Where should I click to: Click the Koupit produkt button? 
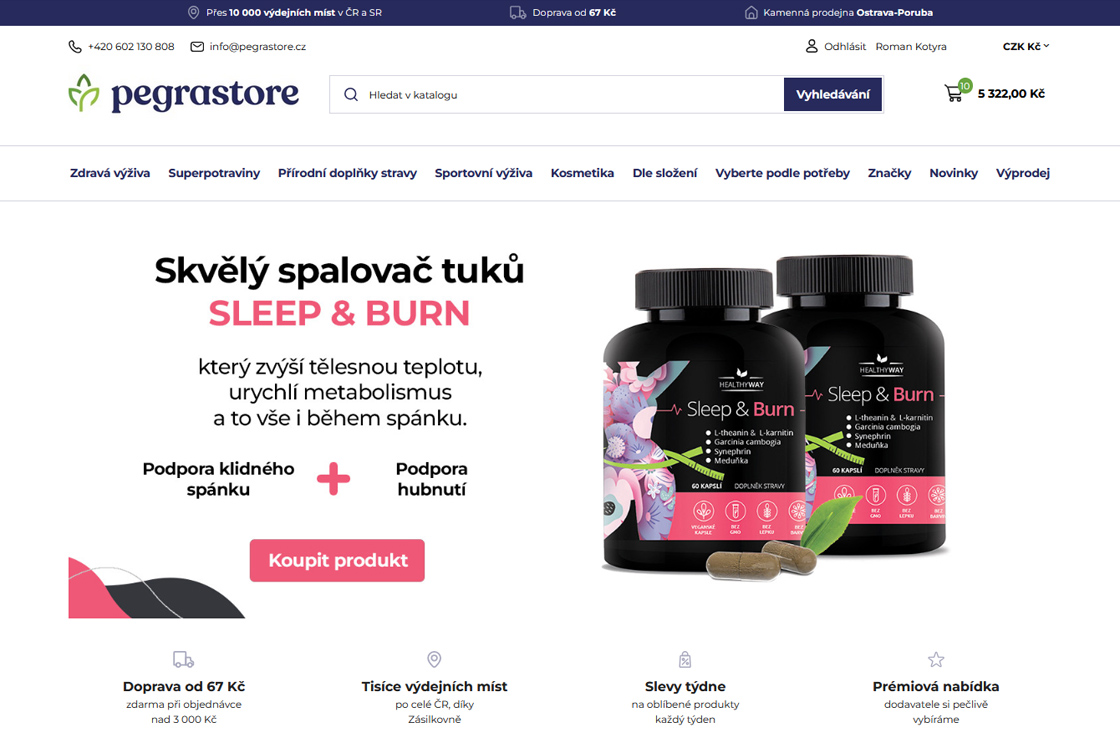(x=337, y=560)
